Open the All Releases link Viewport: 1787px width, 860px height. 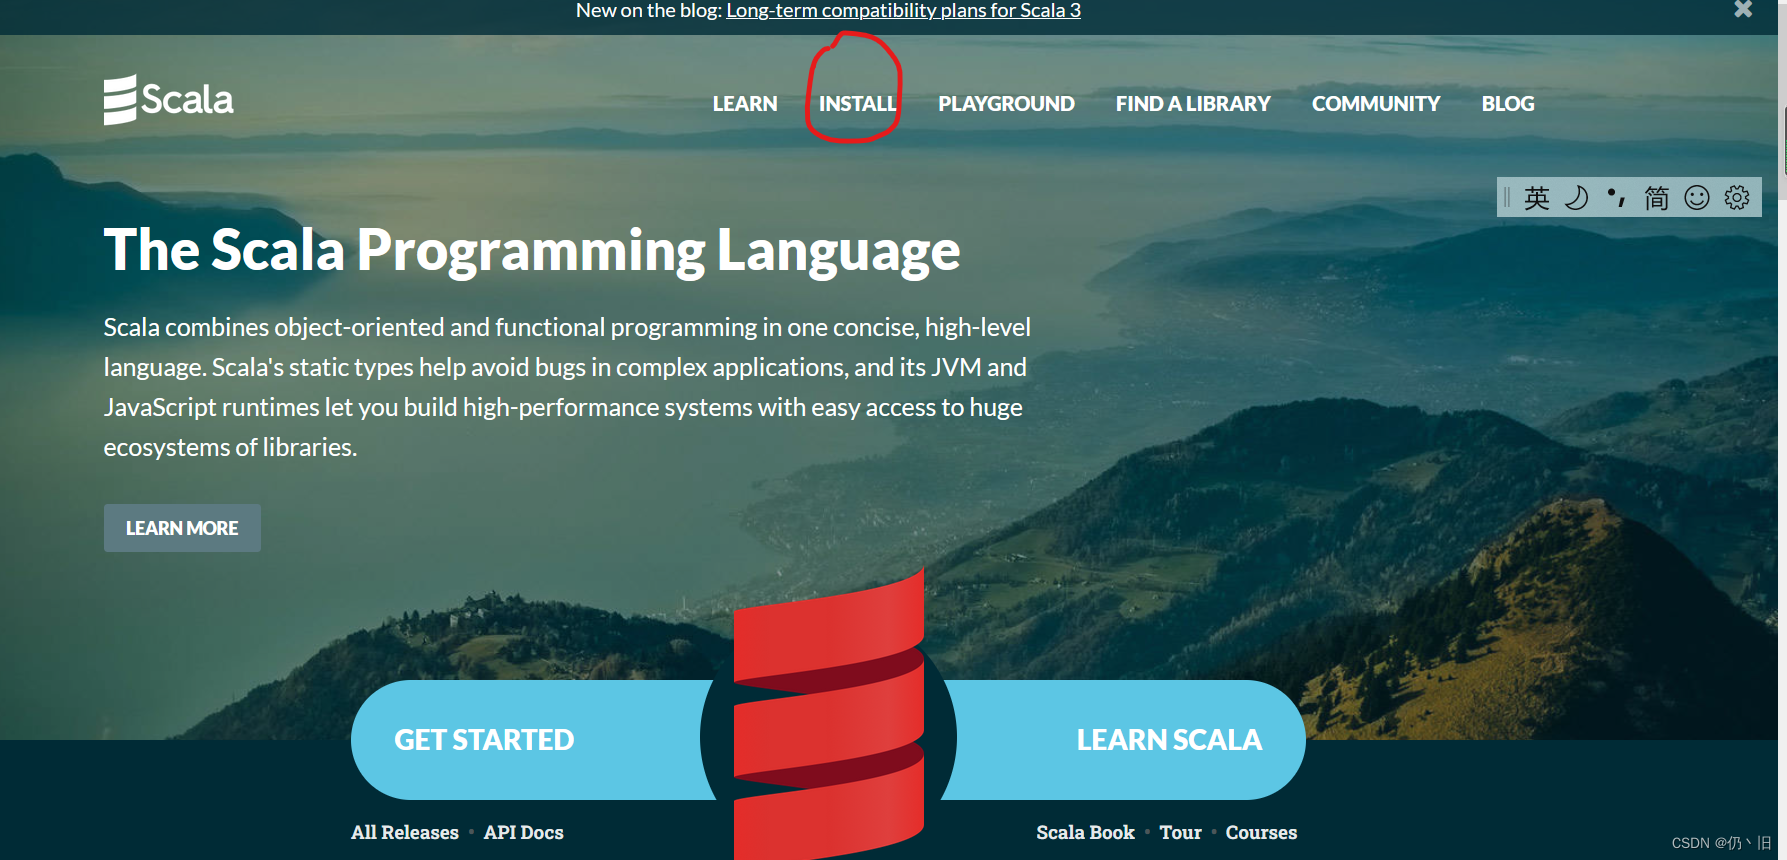(405, 832)
